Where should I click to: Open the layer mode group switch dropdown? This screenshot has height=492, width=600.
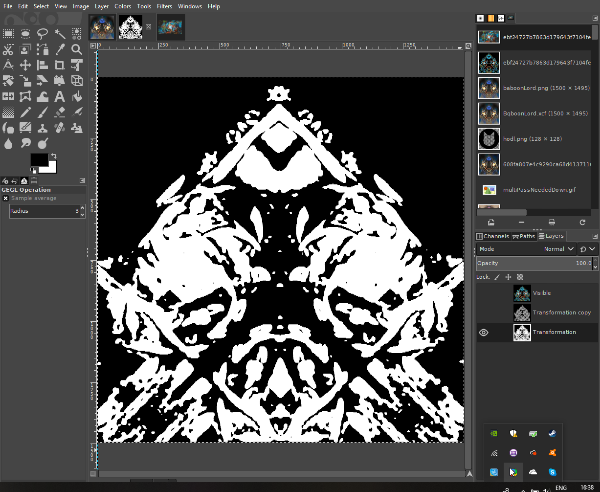tap(588, 249)
